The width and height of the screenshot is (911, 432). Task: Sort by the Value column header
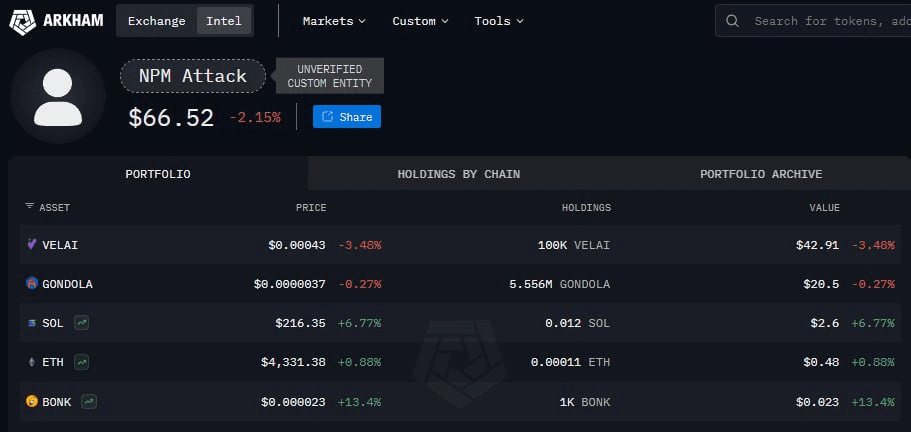[x=825, y=208]
